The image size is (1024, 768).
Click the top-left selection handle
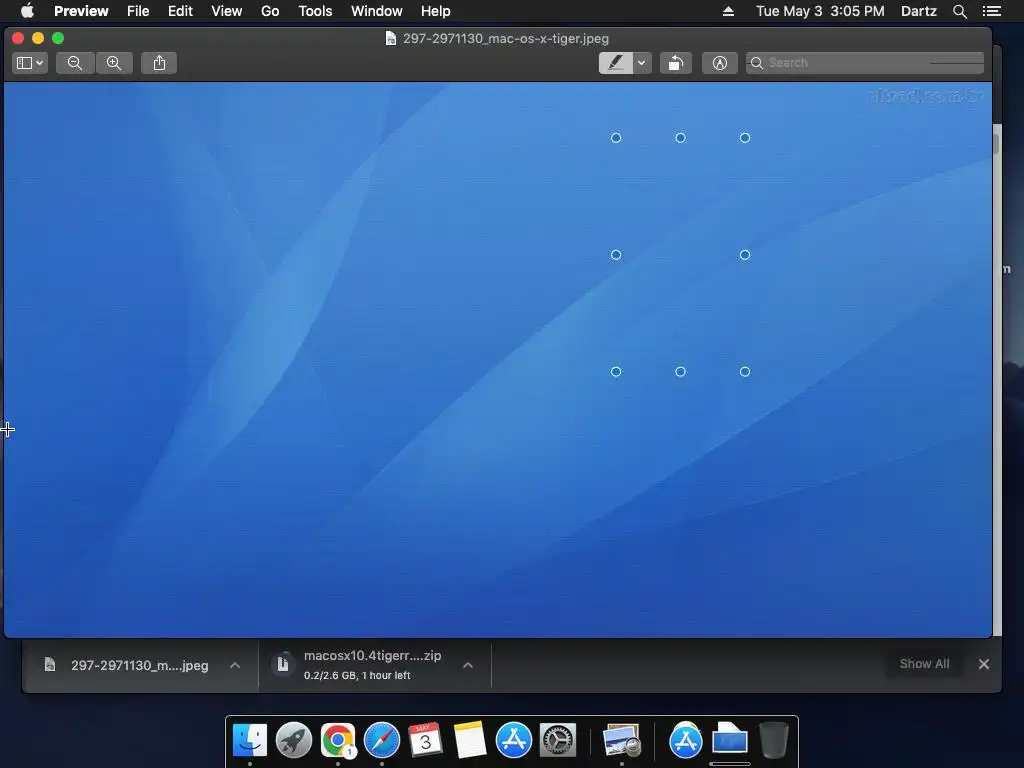coord(616,138)
